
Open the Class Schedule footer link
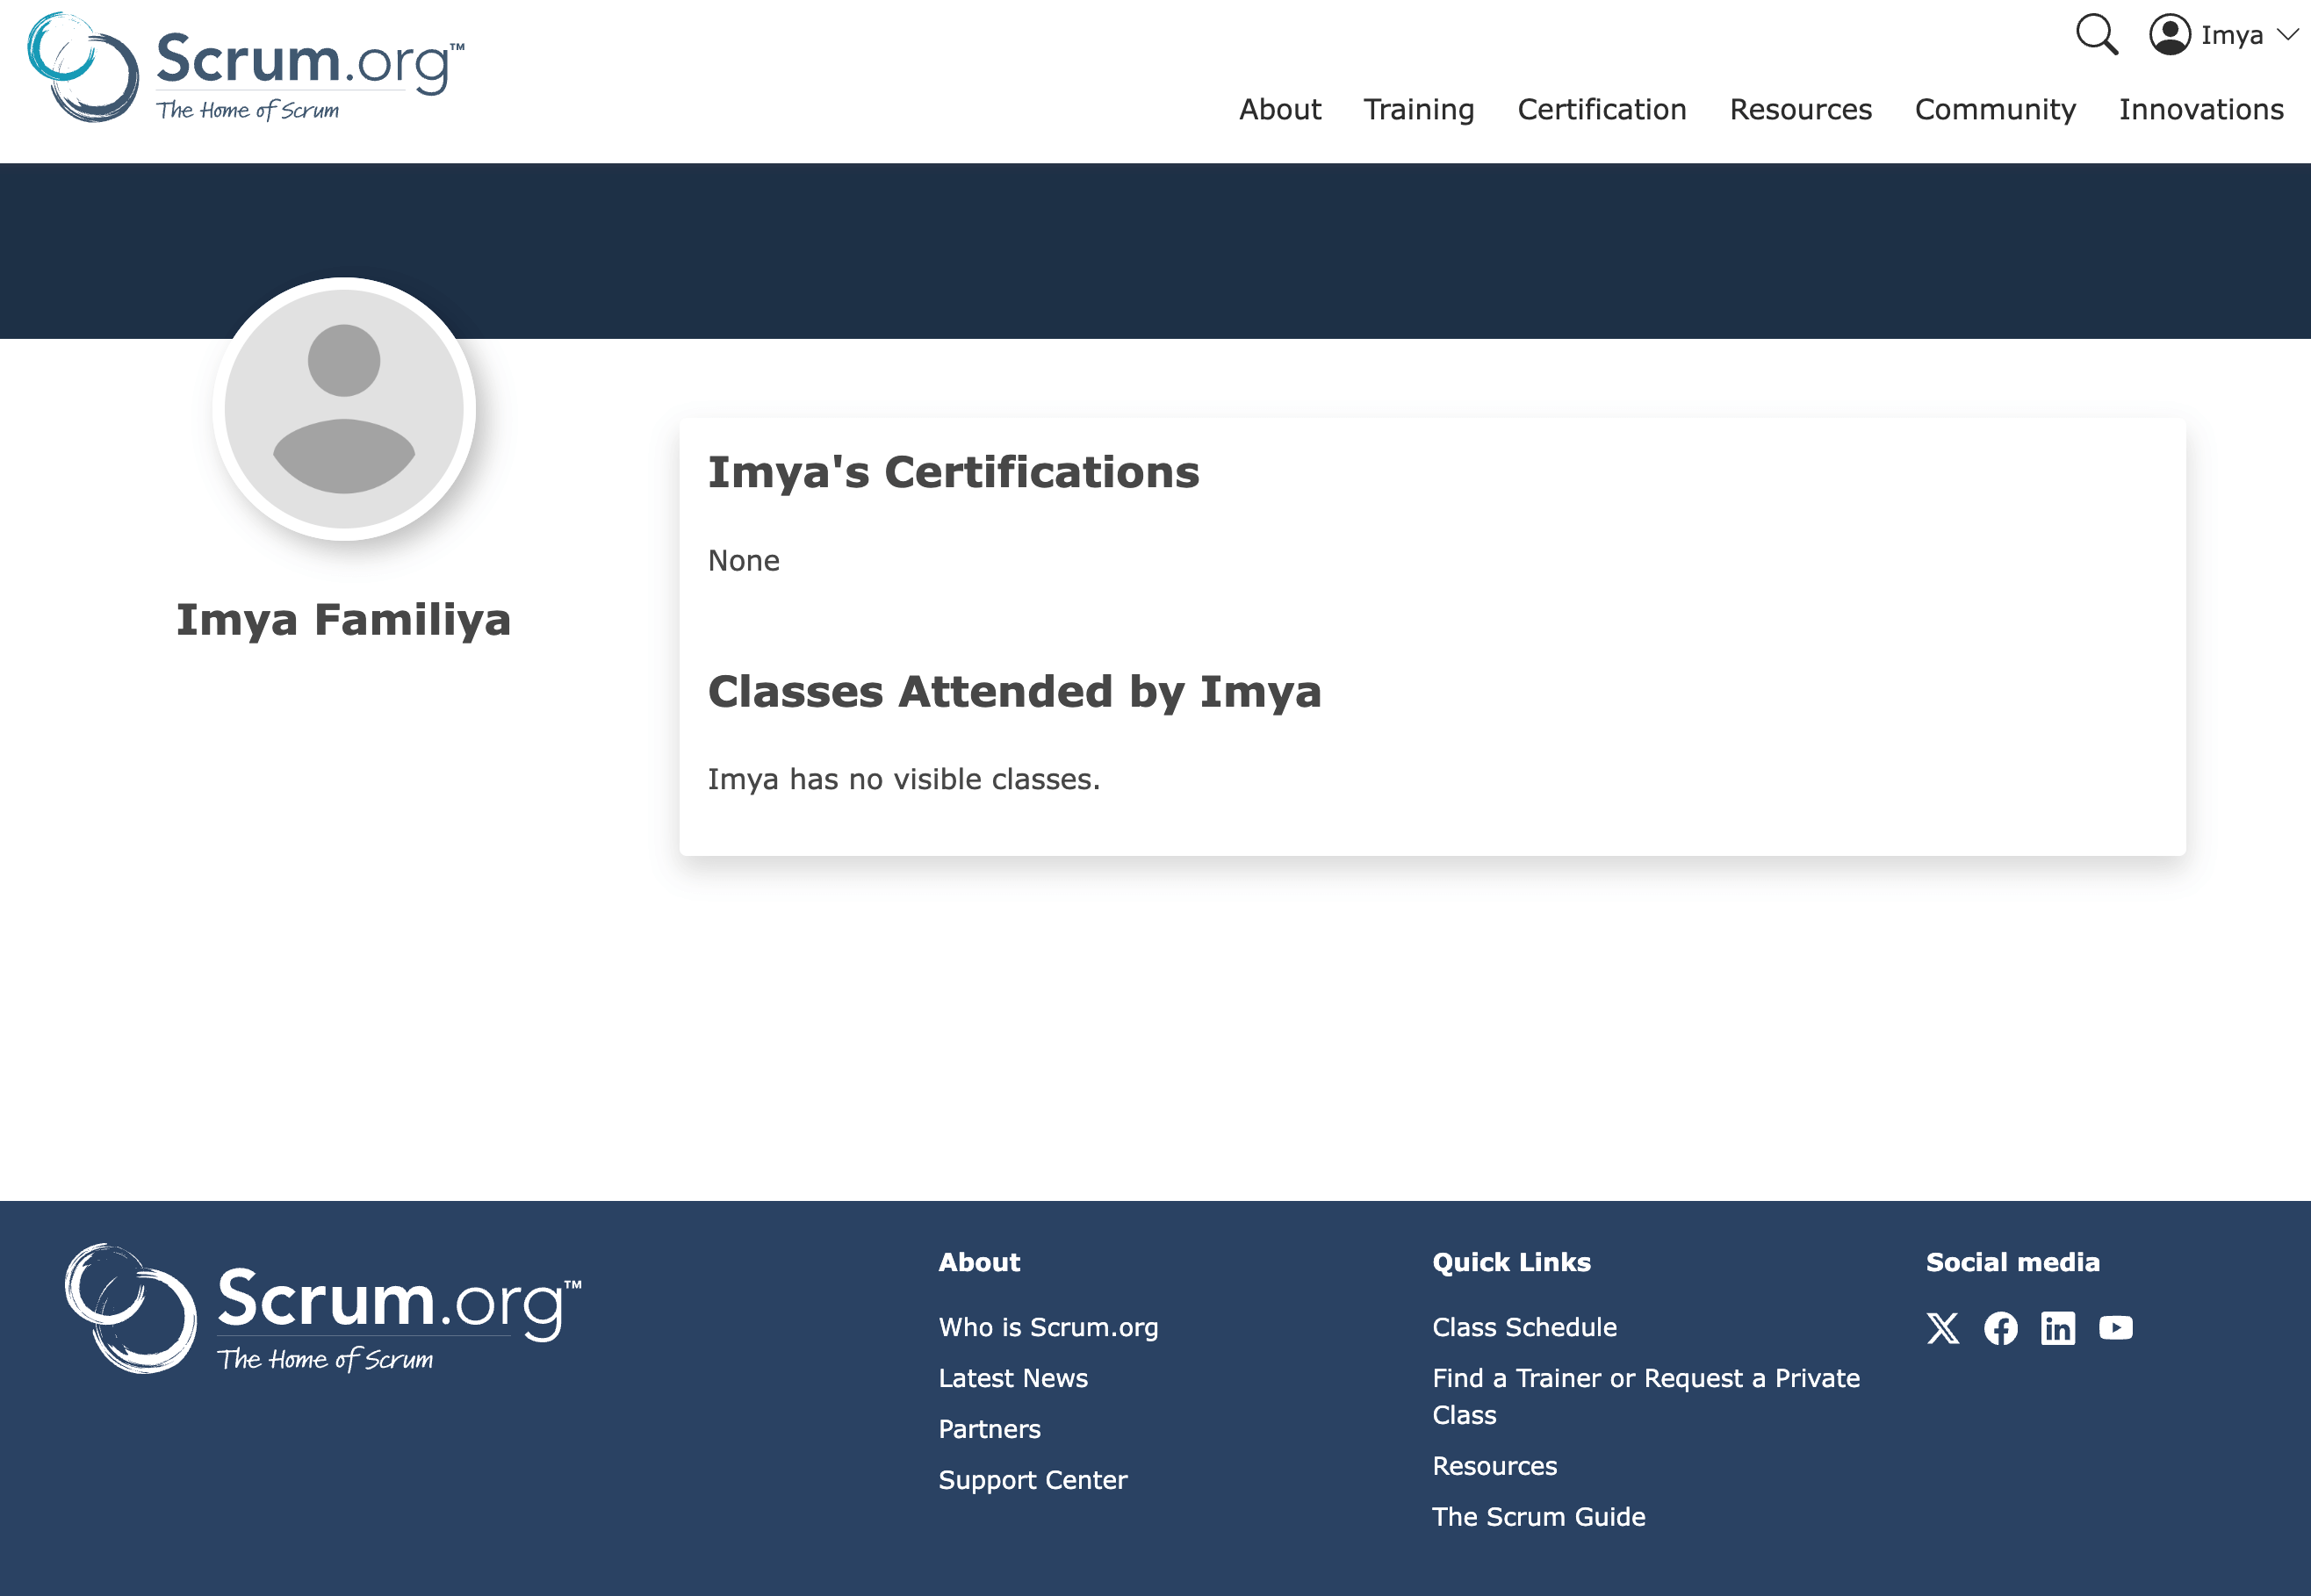pos(1524,1327)
